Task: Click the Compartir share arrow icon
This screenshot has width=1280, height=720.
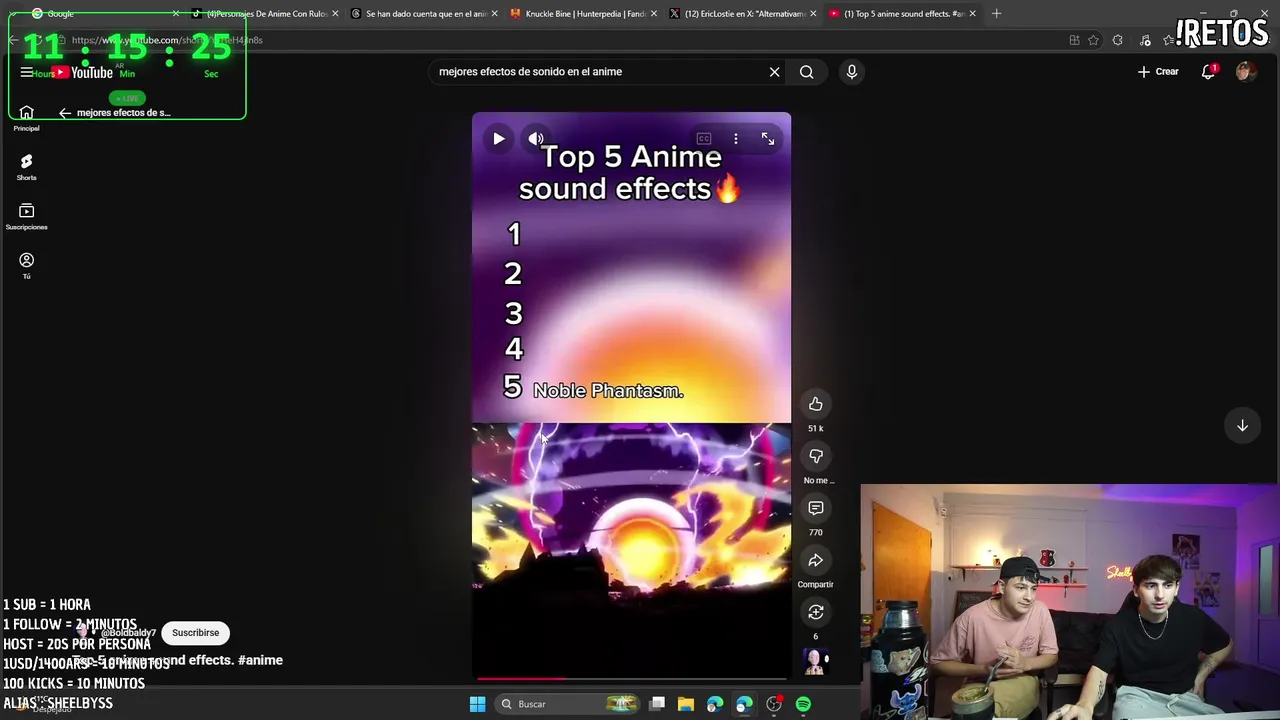Action: point(816,560)
